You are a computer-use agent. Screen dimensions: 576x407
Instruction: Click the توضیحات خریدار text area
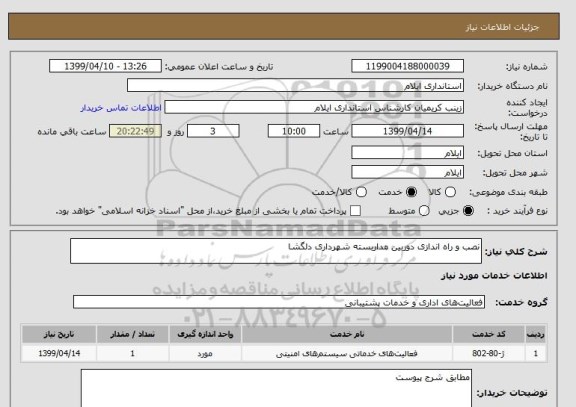[x=276, y=389]
